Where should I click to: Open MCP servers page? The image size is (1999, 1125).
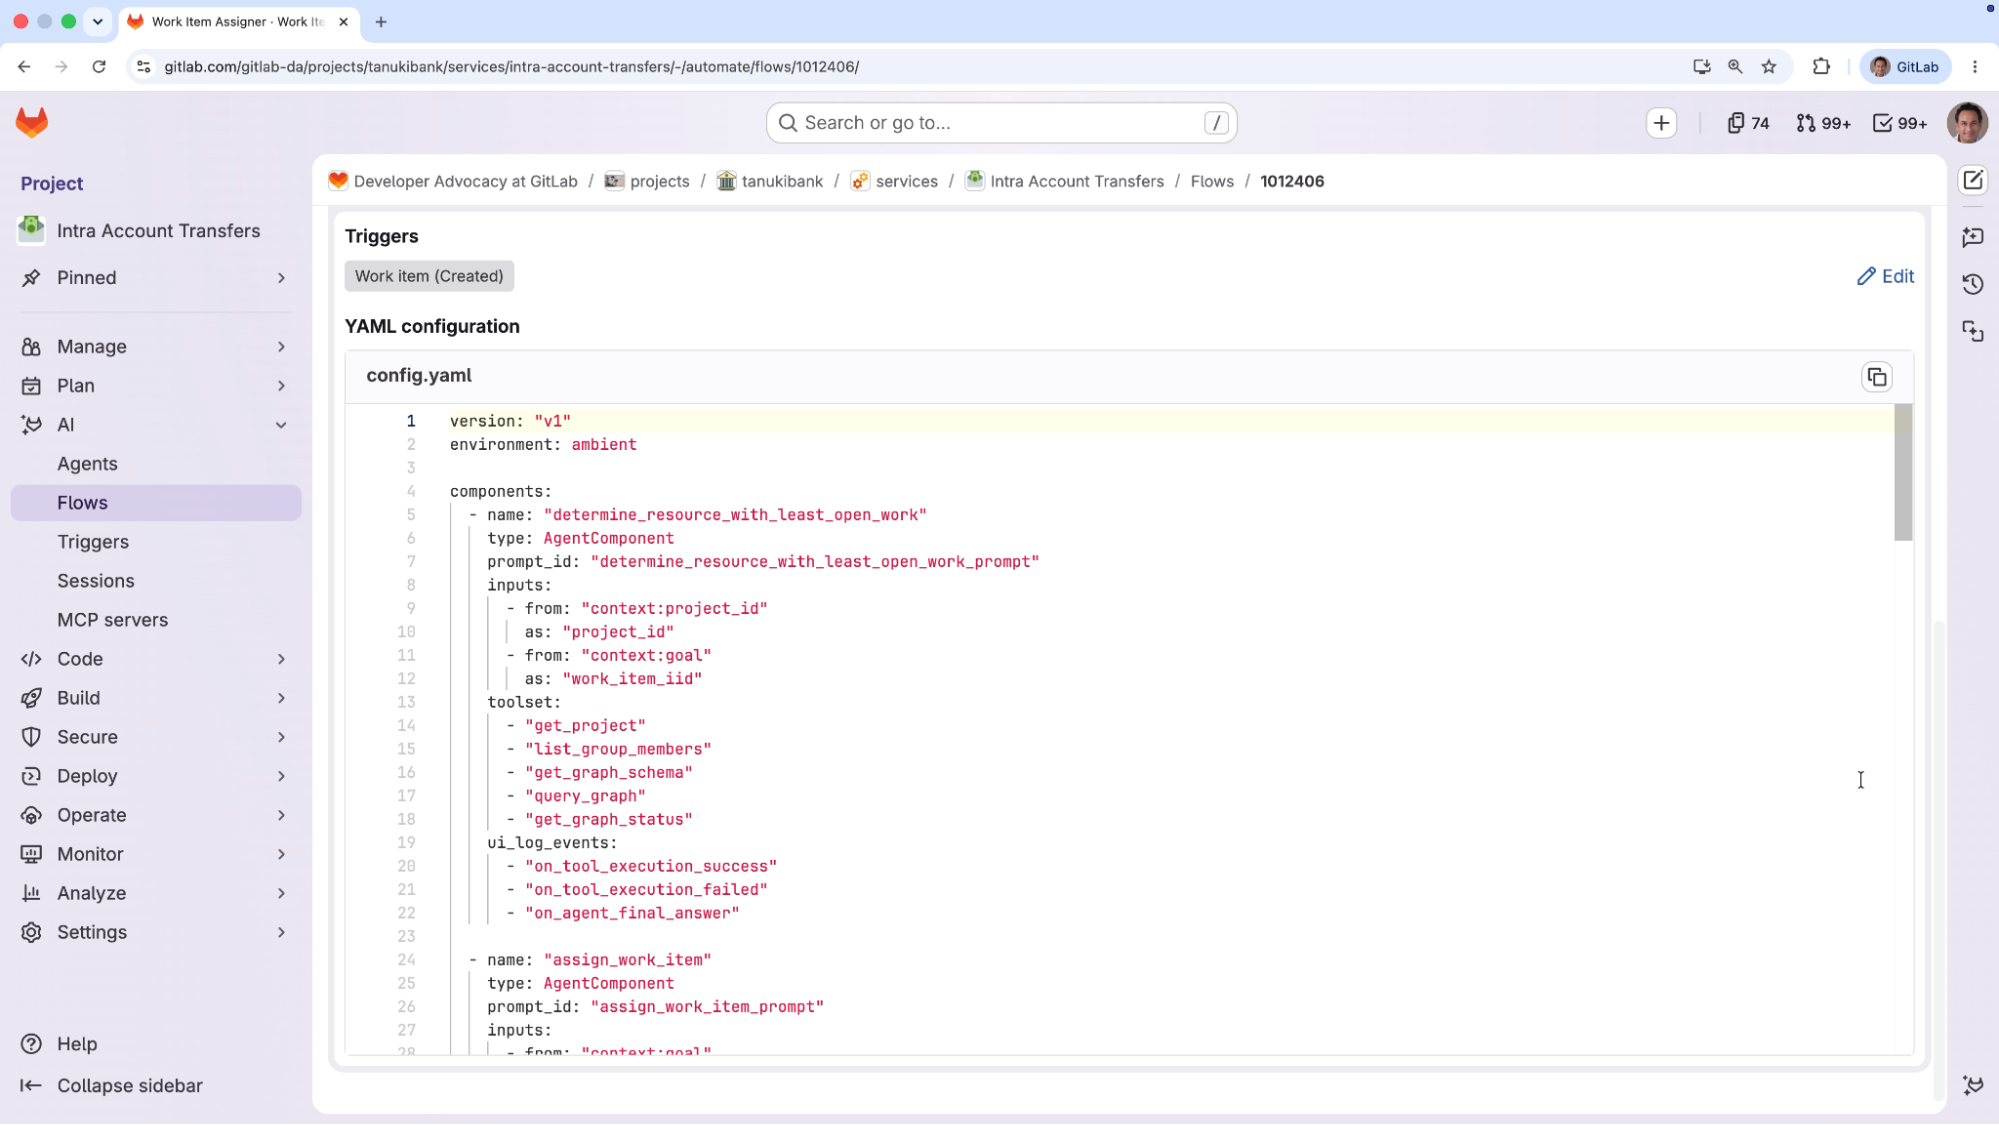pyautogui.click(x=155, y=620)
